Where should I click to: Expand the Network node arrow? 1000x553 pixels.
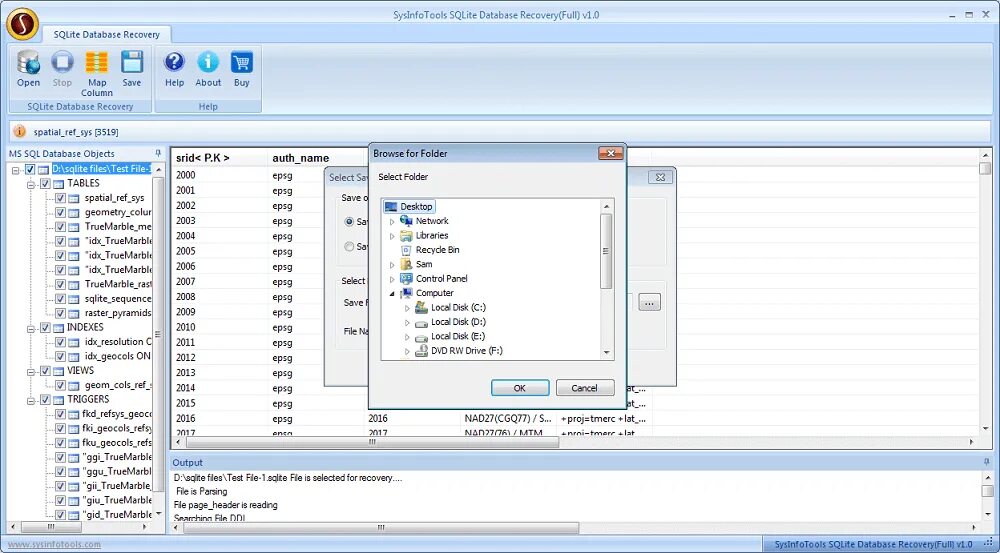392,221
